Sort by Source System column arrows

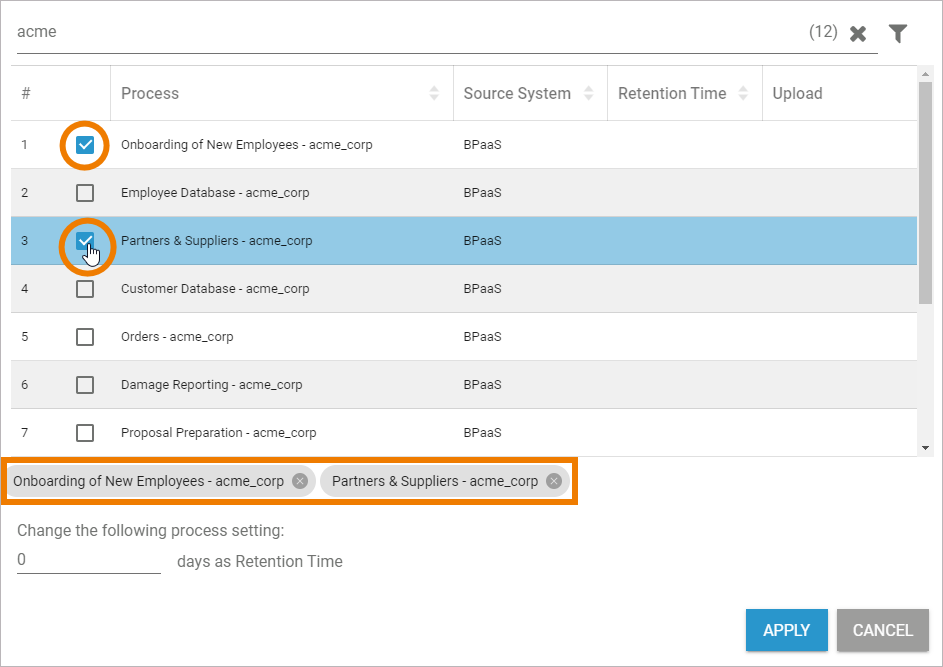pos(588,93)
